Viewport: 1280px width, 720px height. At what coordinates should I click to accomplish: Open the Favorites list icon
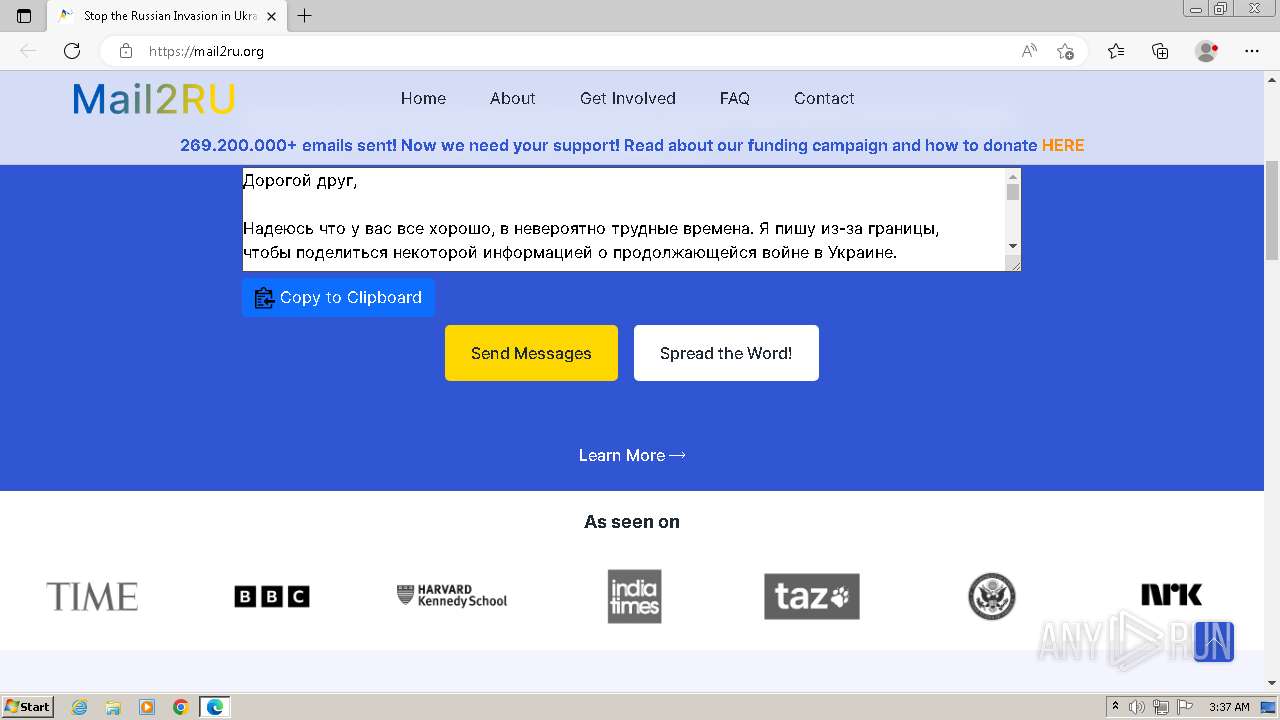(1116, 51)
